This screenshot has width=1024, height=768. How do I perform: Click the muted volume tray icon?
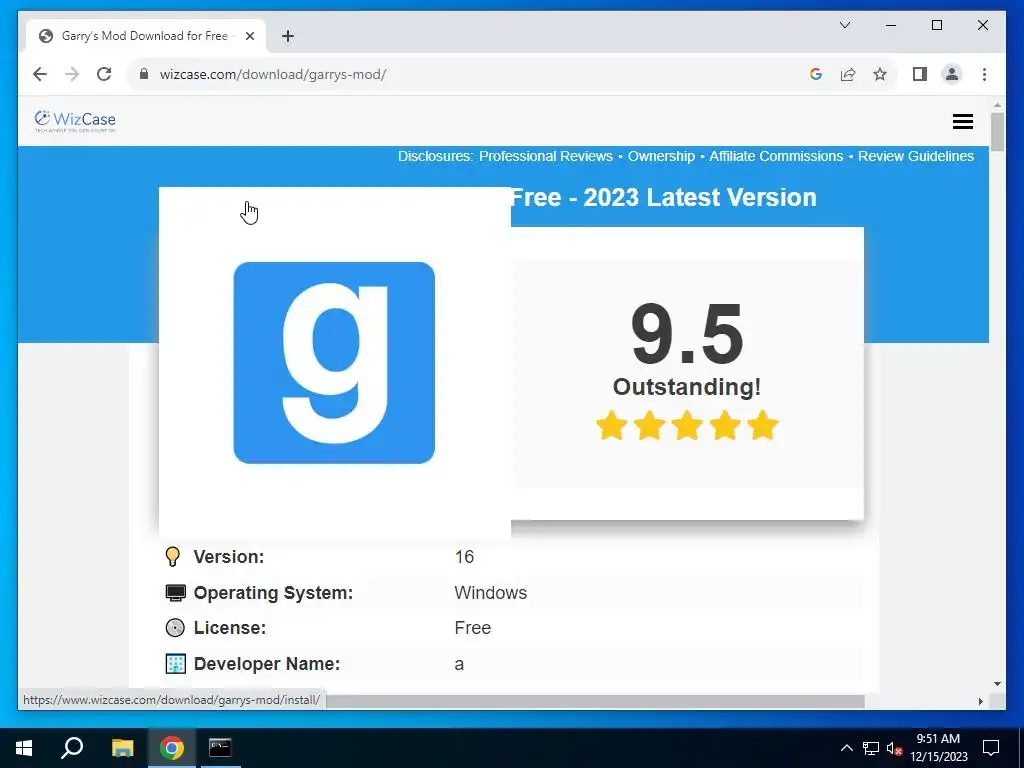point(894,748)
